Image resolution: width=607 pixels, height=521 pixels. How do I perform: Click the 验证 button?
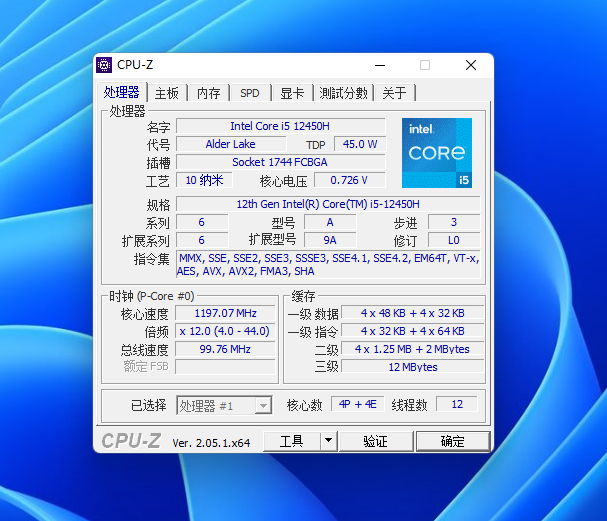coord(376,441)
